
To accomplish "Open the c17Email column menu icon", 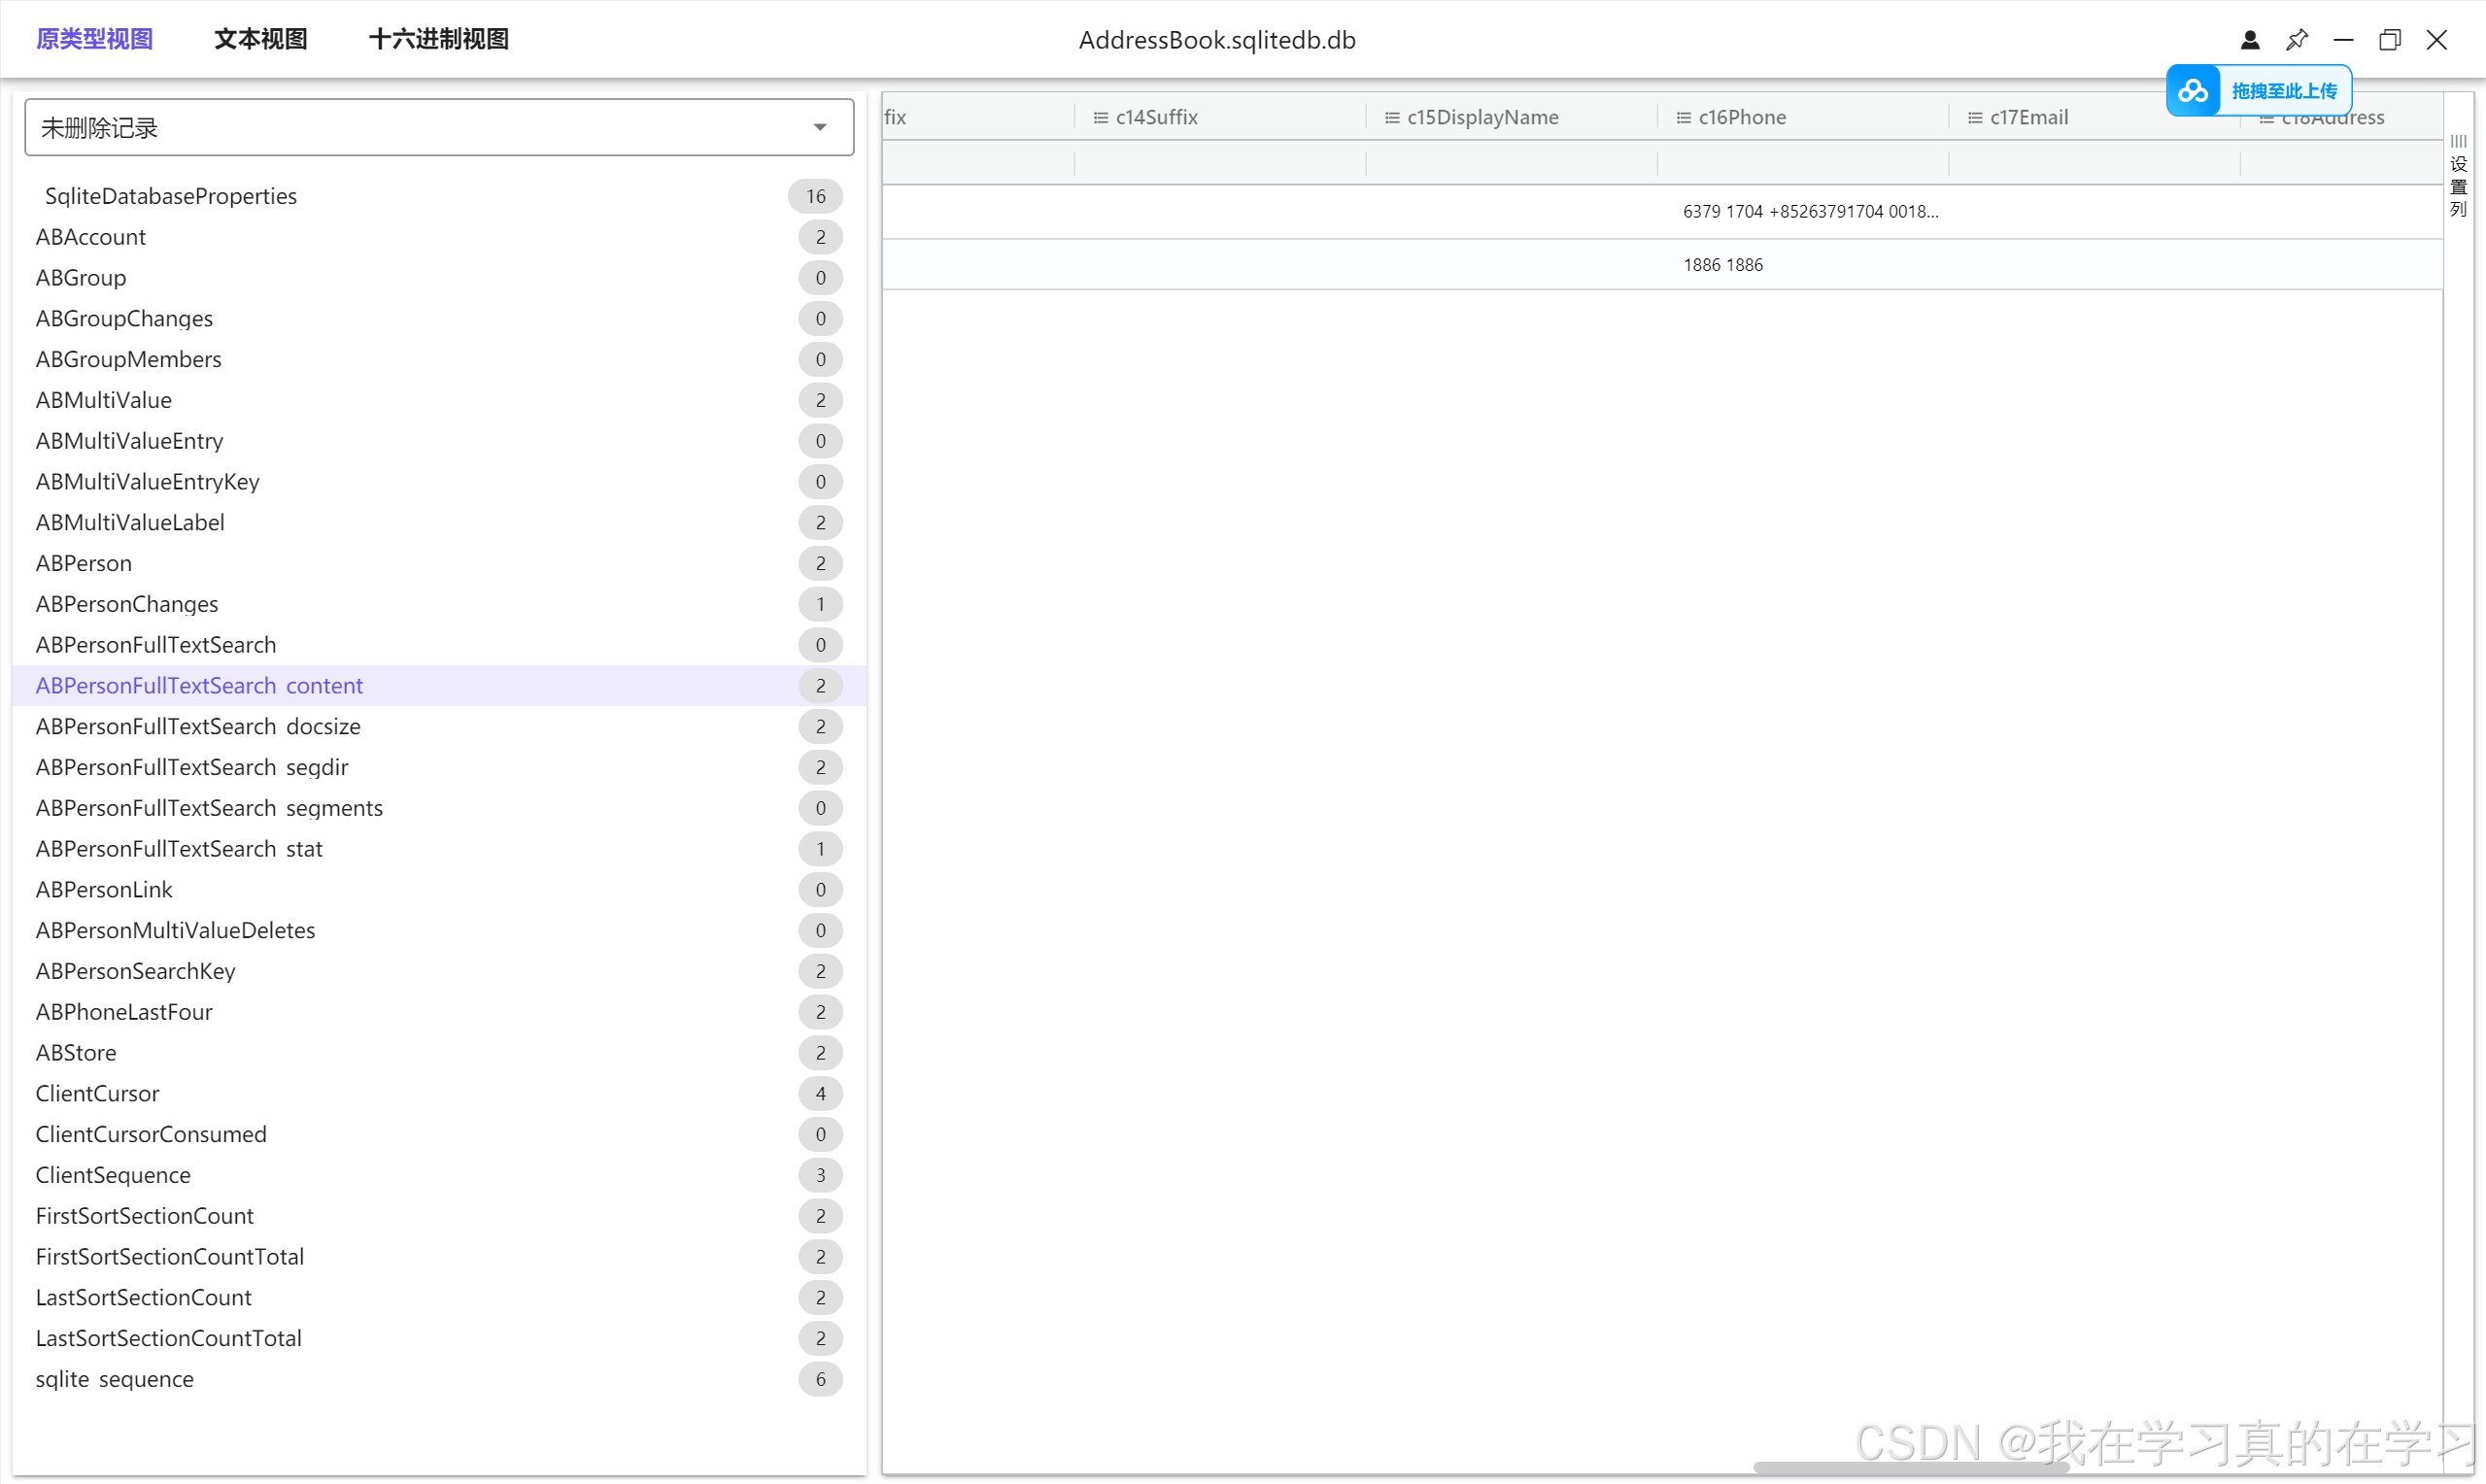I will tap(1974, 118).
